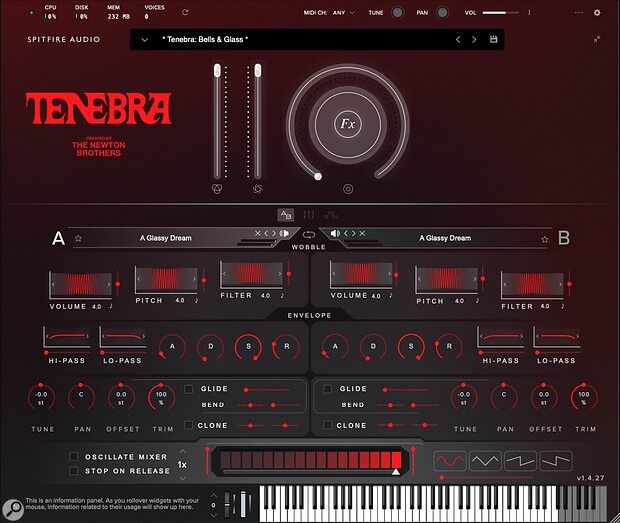Go to the next preset arrow
This screenshot has height=523, width=620.
(474, 39)
